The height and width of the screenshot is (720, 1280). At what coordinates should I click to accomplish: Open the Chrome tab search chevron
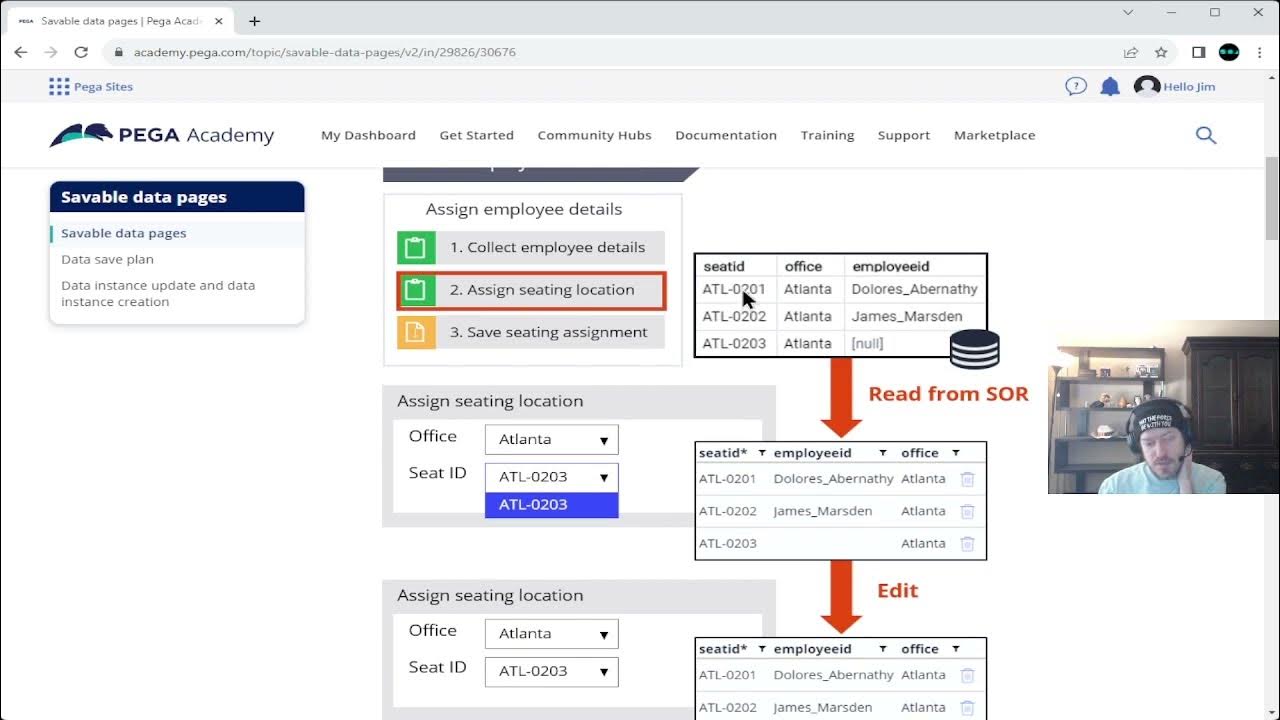point(1128,13)
